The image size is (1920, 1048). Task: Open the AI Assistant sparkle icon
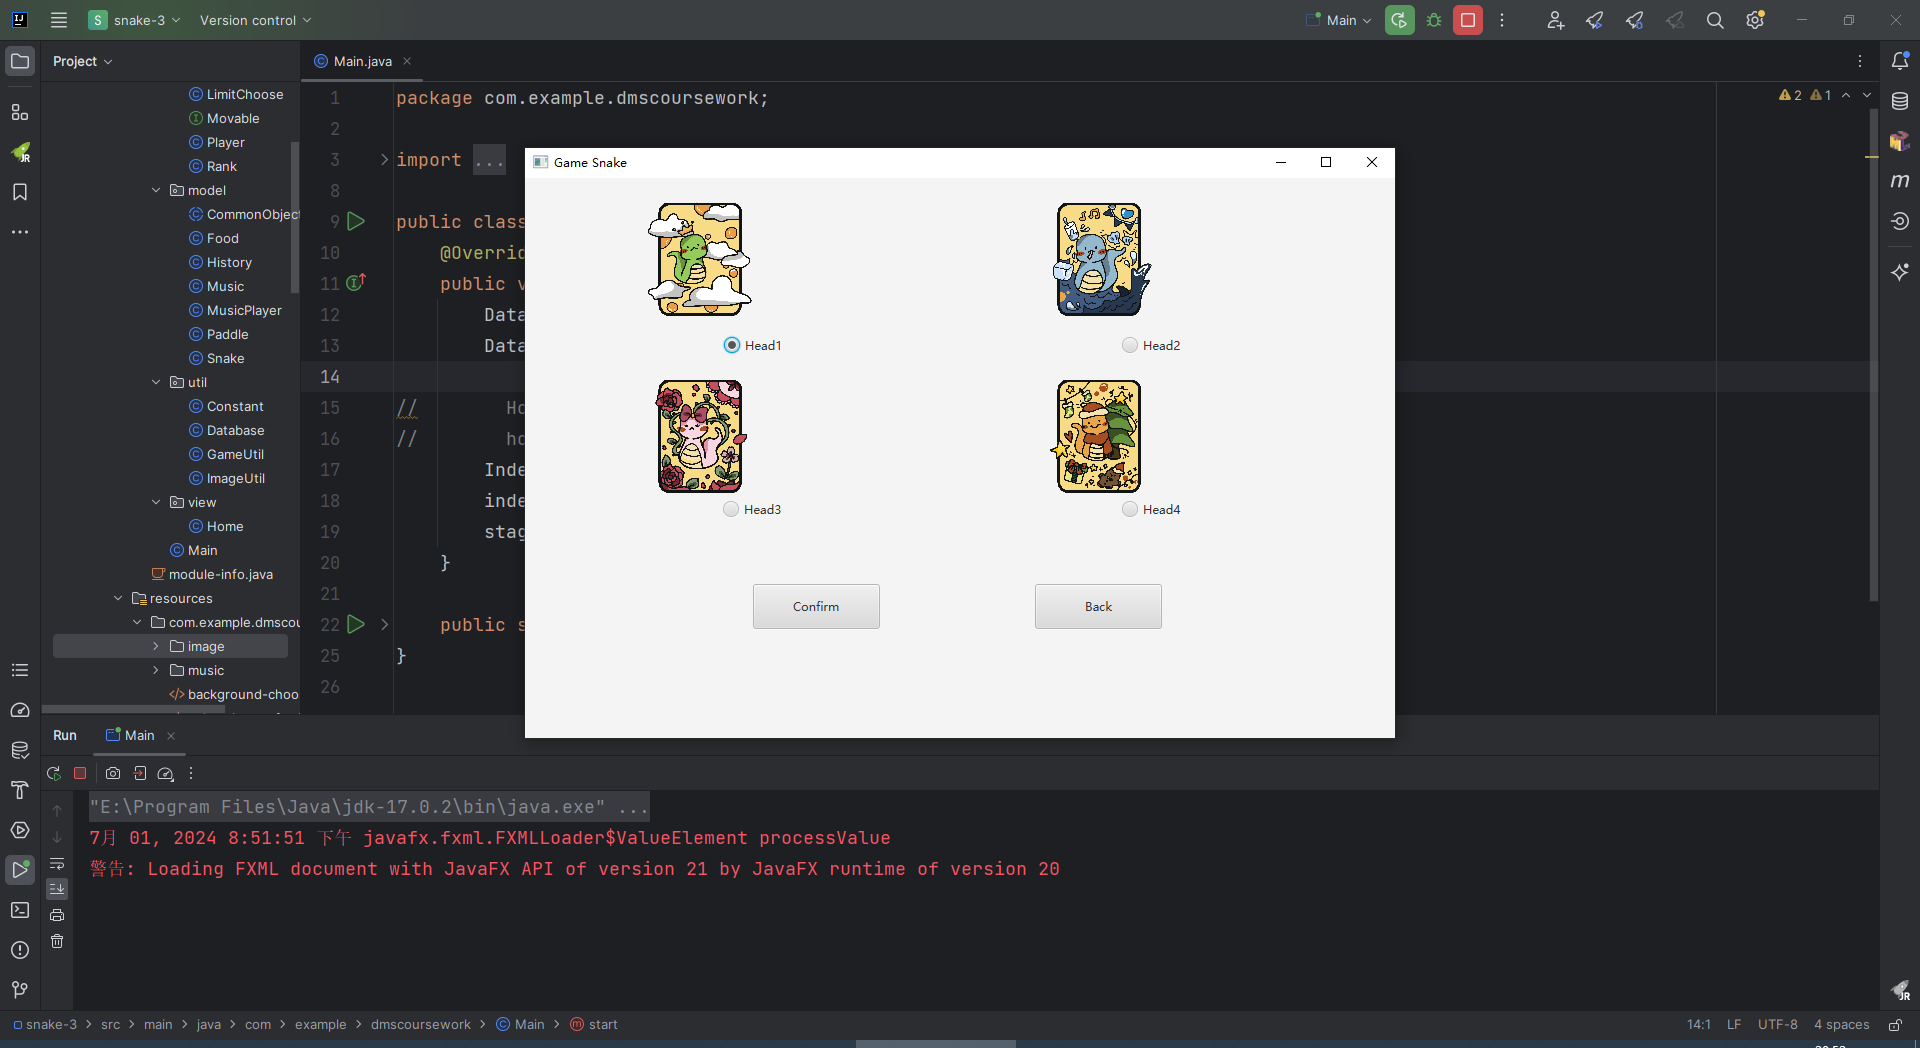click(x=1900, y=272)
